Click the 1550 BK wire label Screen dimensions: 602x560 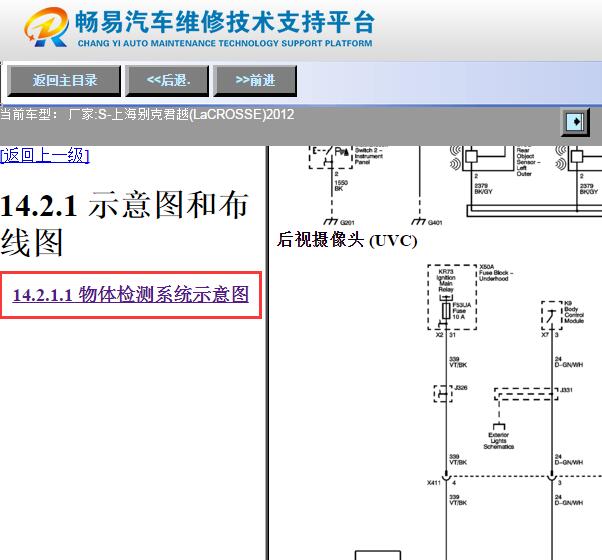(x=341, y=185)
